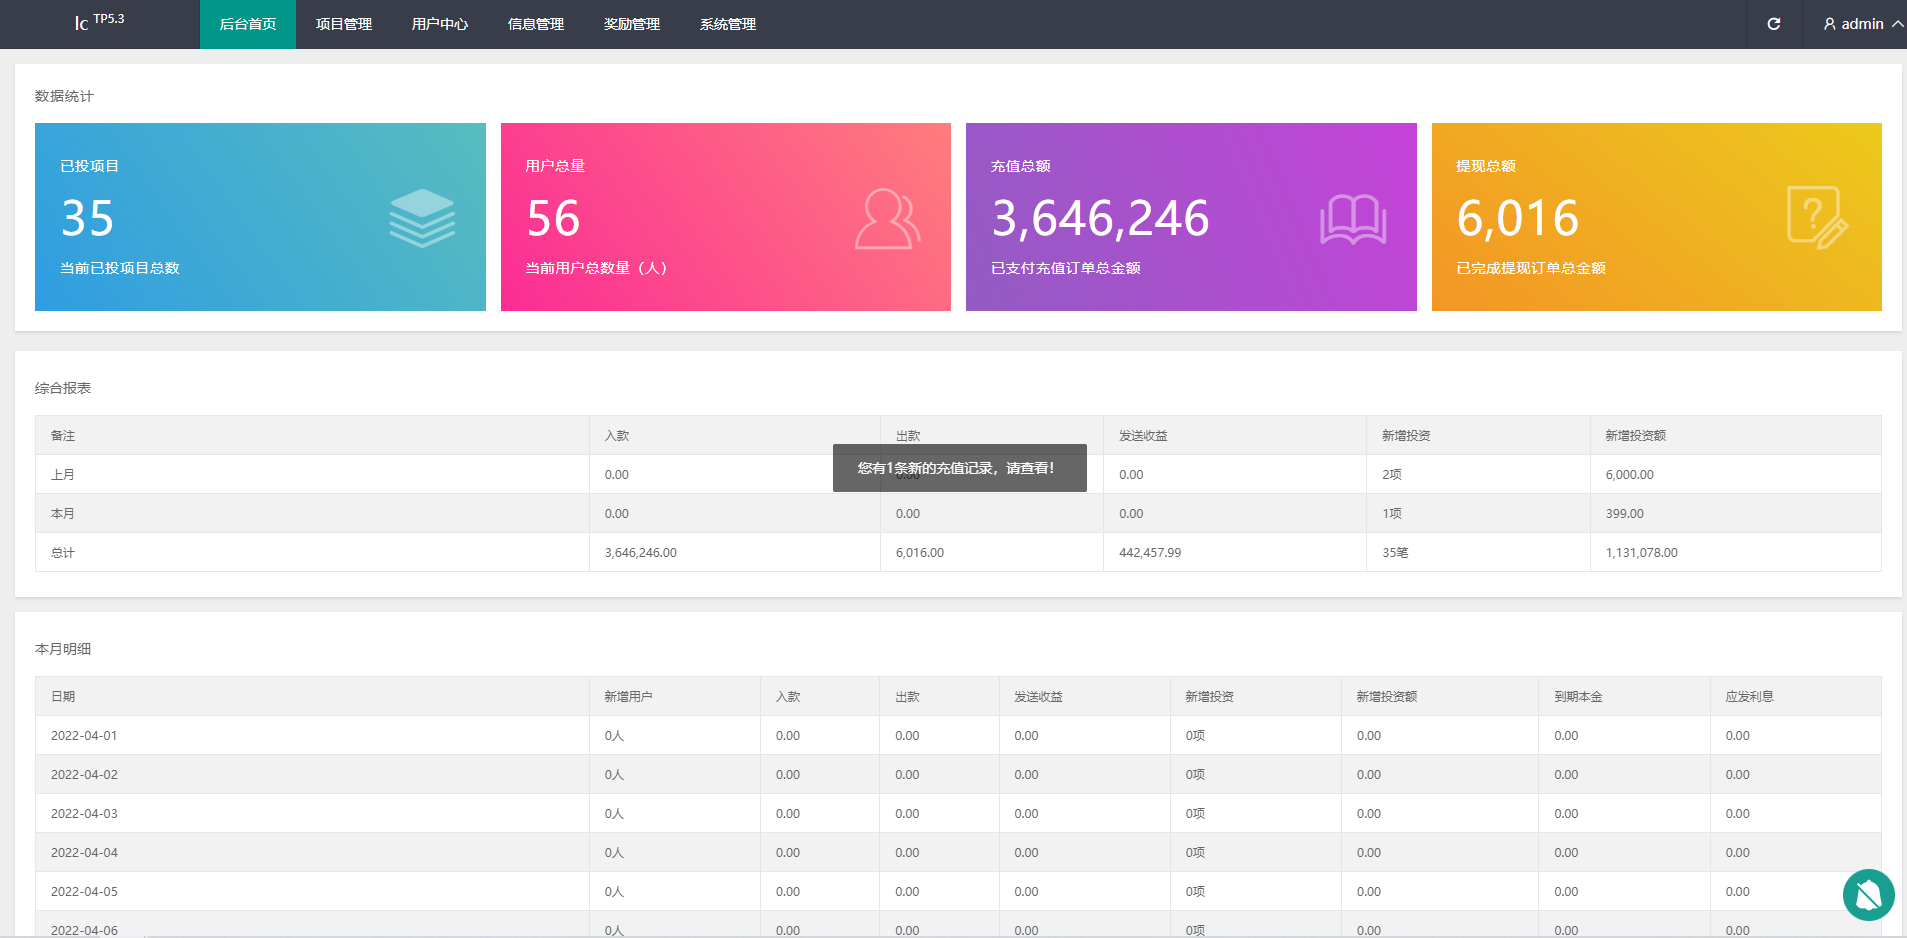Click the lc TP5.3 logo
Image resolution: width=1907 pixels, height=938 pixels.
click(x=99, y=22)
